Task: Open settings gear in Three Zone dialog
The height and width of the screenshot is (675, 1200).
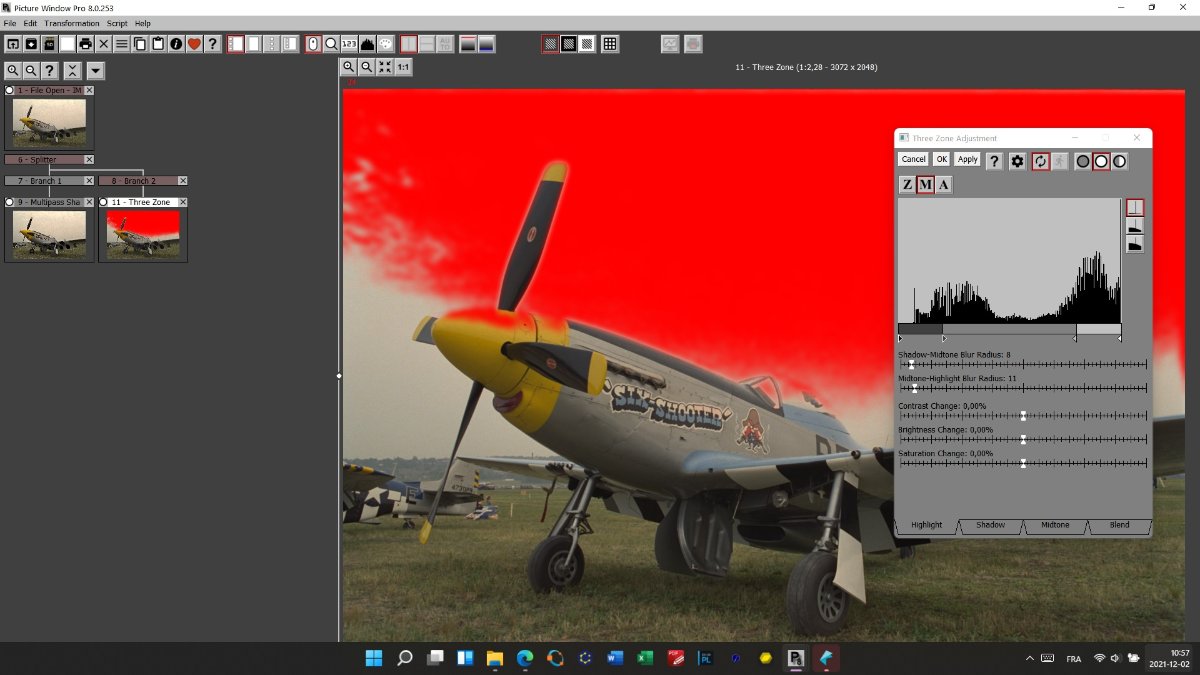Action: pyautogui.click(x=1017, y=161)
